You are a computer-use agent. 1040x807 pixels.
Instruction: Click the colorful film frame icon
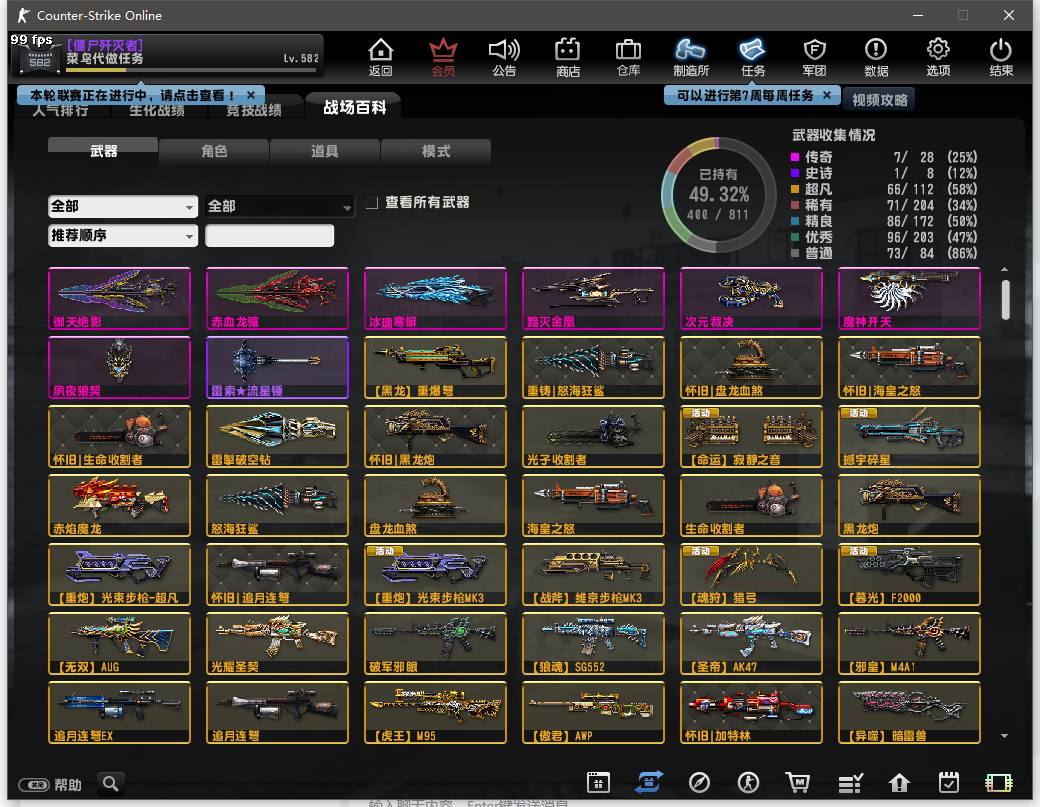pyautogui.click(x=999, y=783)
